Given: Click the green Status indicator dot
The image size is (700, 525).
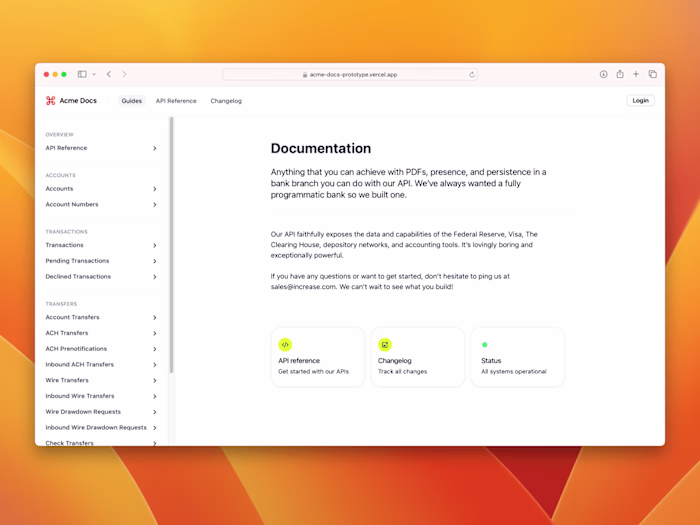Looking at the screenshot, I should pyautogui.click(x=484, y=345).
